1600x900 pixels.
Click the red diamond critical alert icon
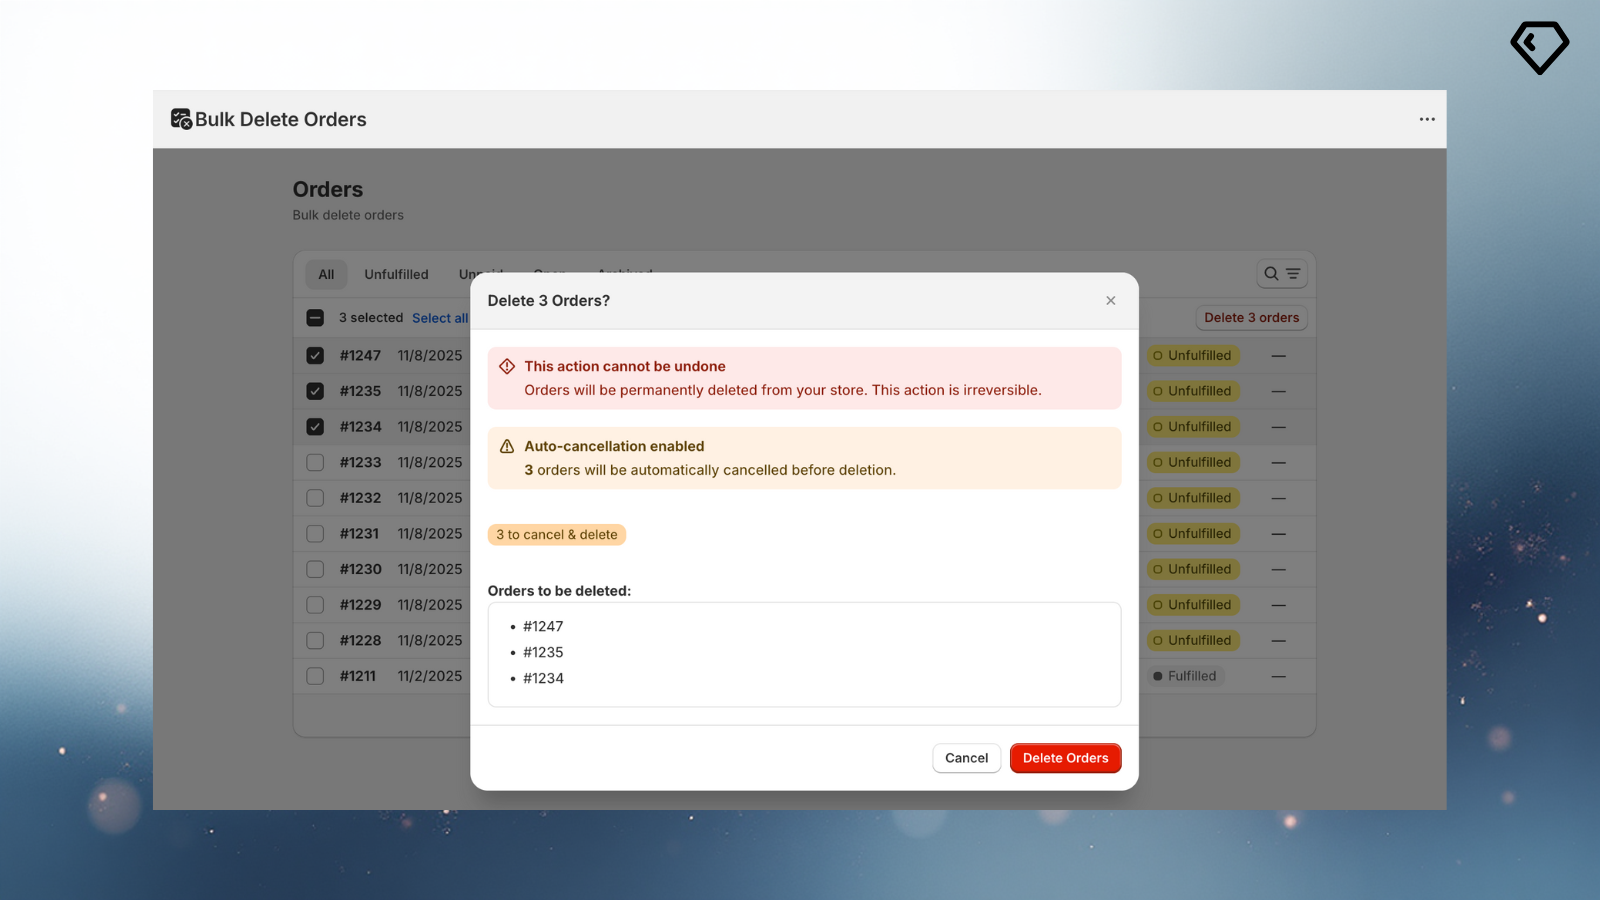[x=507, y=367]
